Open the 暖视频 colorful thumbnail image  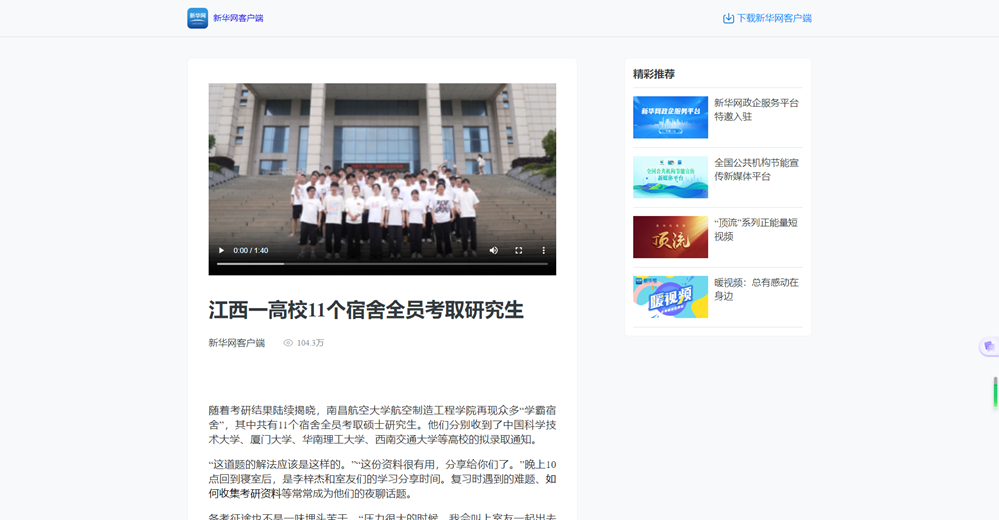(670, 297)
